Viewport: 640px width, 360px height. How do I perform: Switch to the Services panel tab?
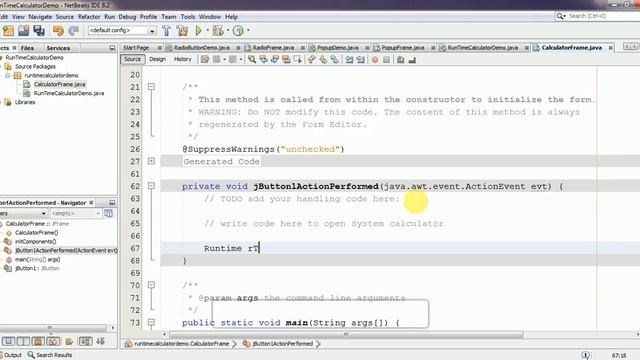click(58, 48)
